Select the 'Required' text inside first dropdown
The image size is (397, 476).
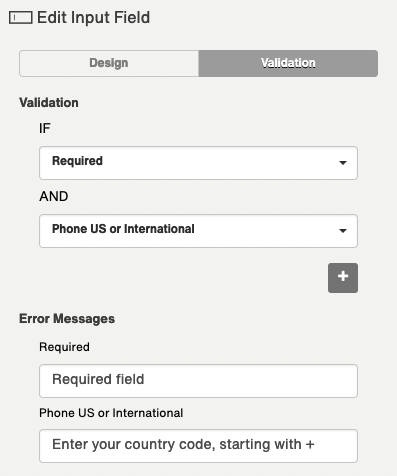point(77,161)
